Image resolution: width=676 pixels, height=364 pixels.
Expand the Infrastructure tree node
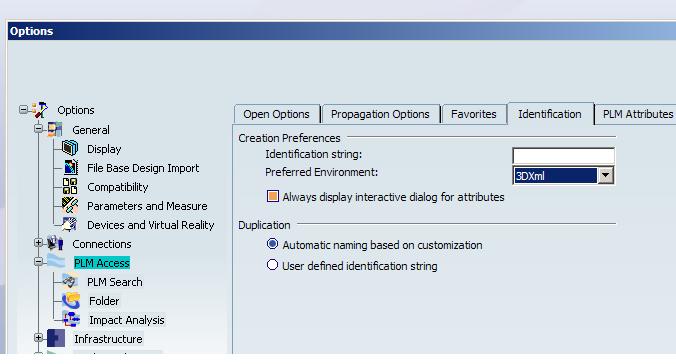(x=38, y=338)
